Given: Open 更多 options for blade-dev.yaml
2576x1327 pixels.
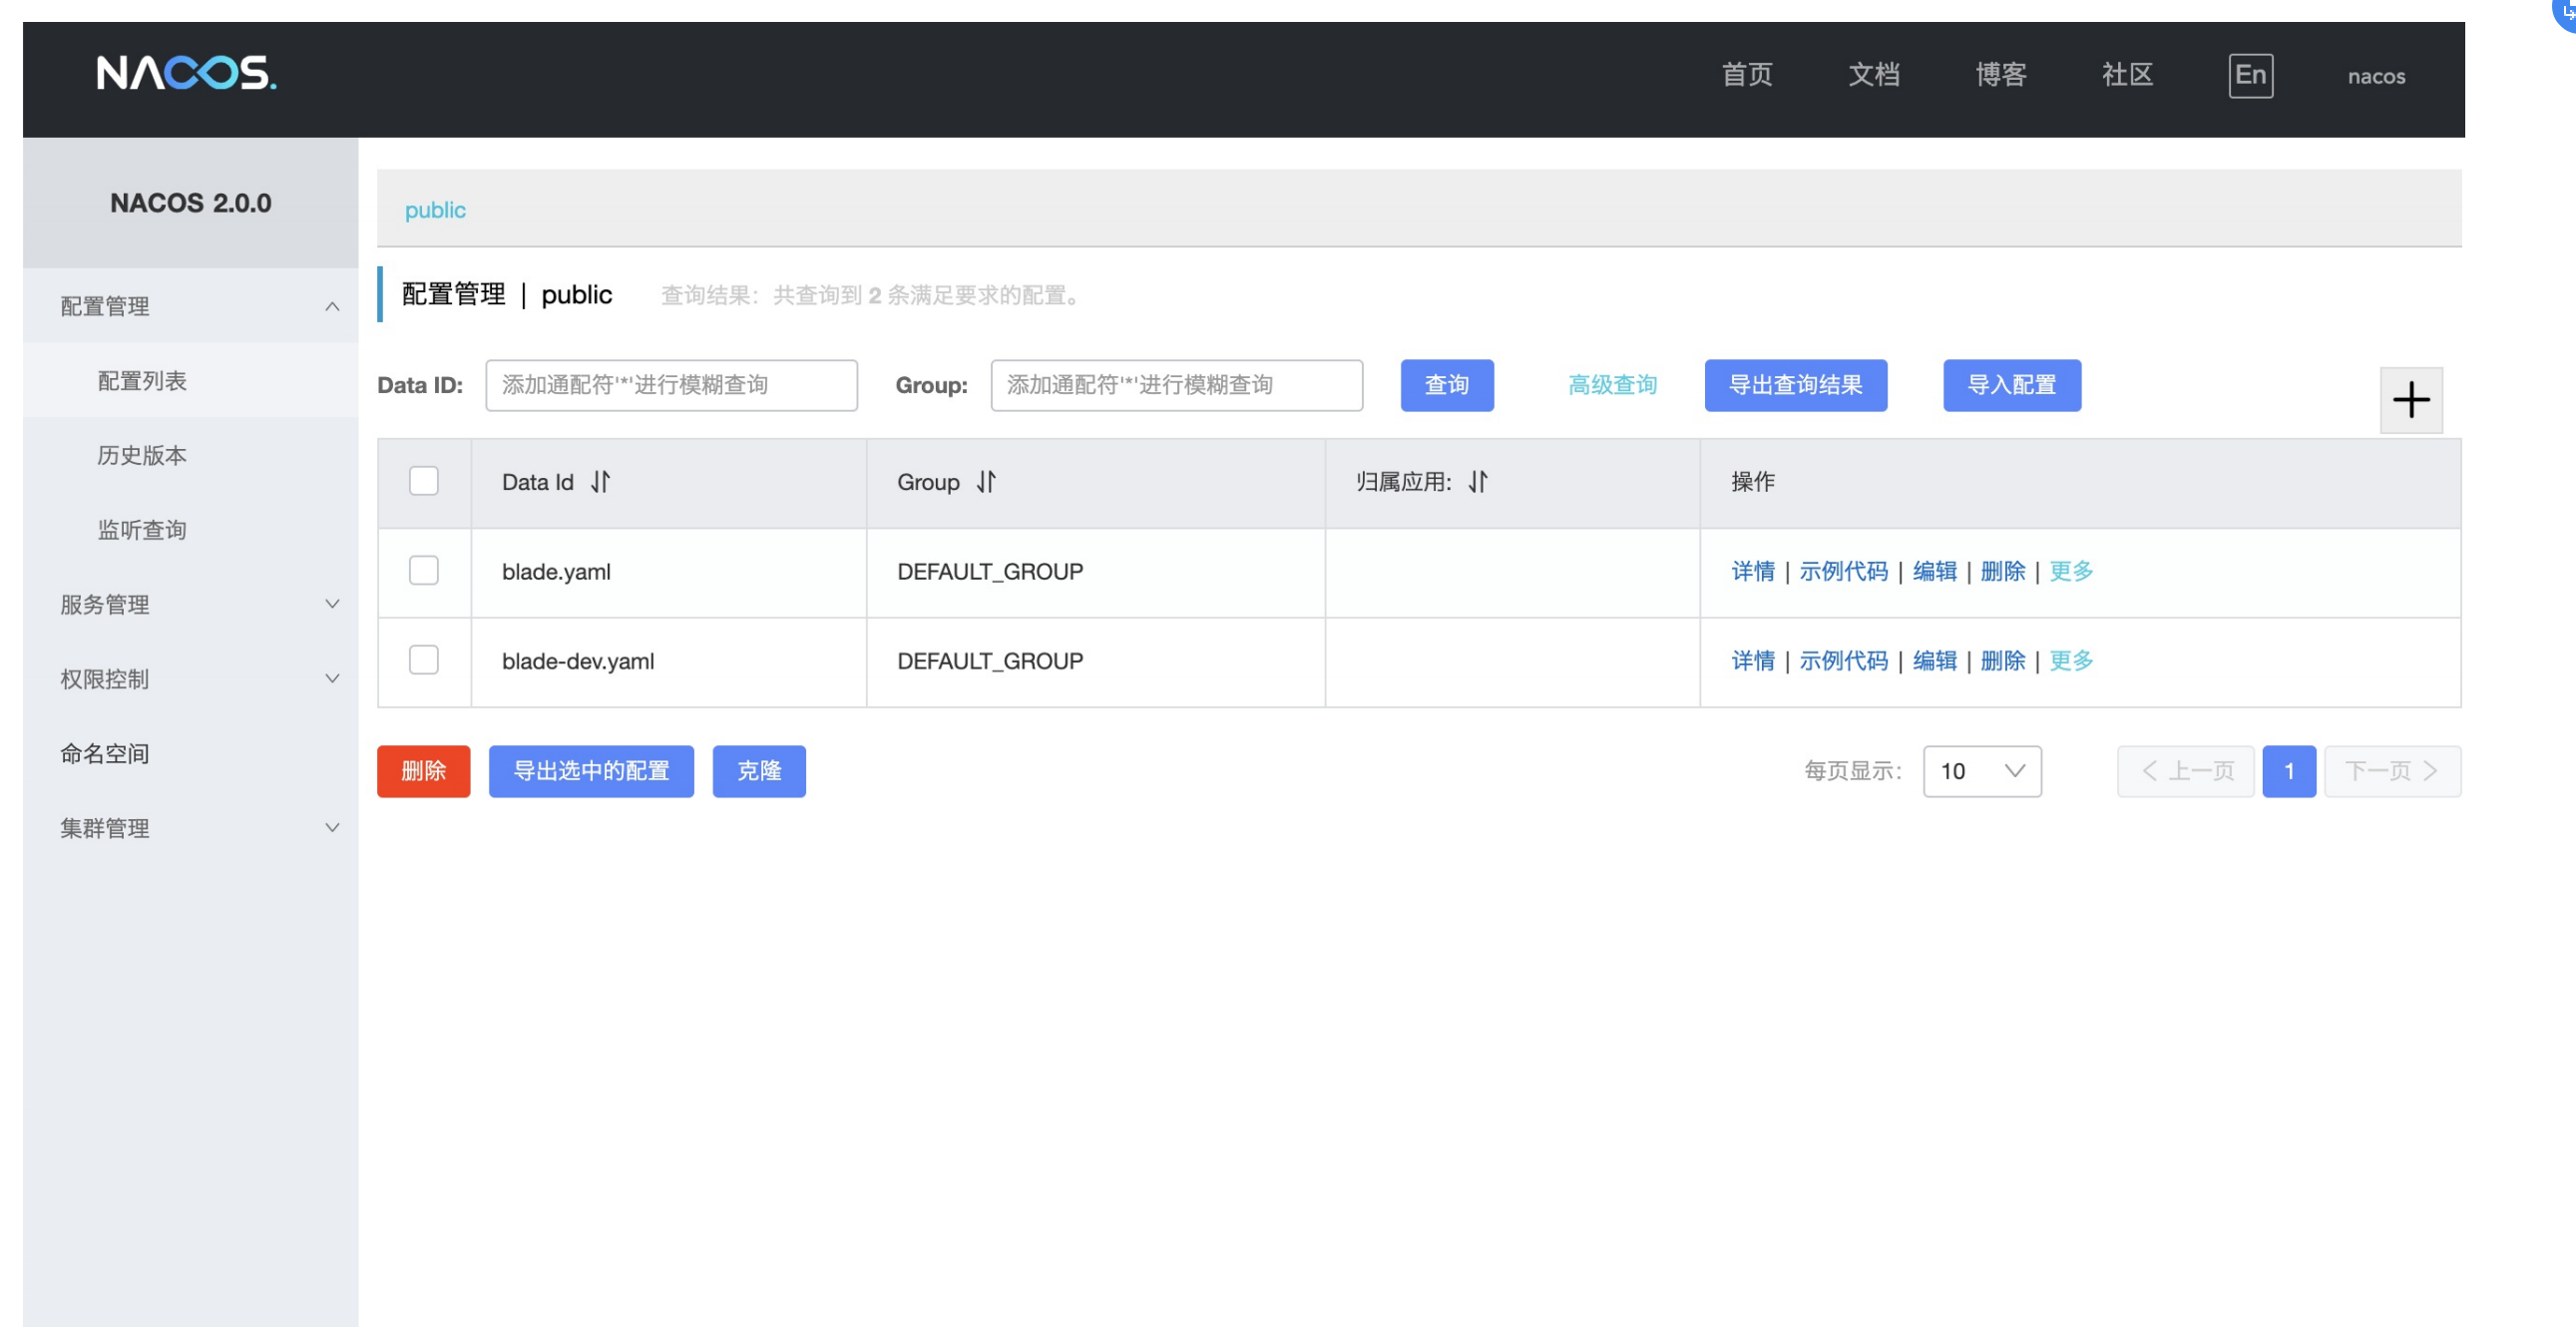Looking at the screenshot, I should tap(2071, 661).
